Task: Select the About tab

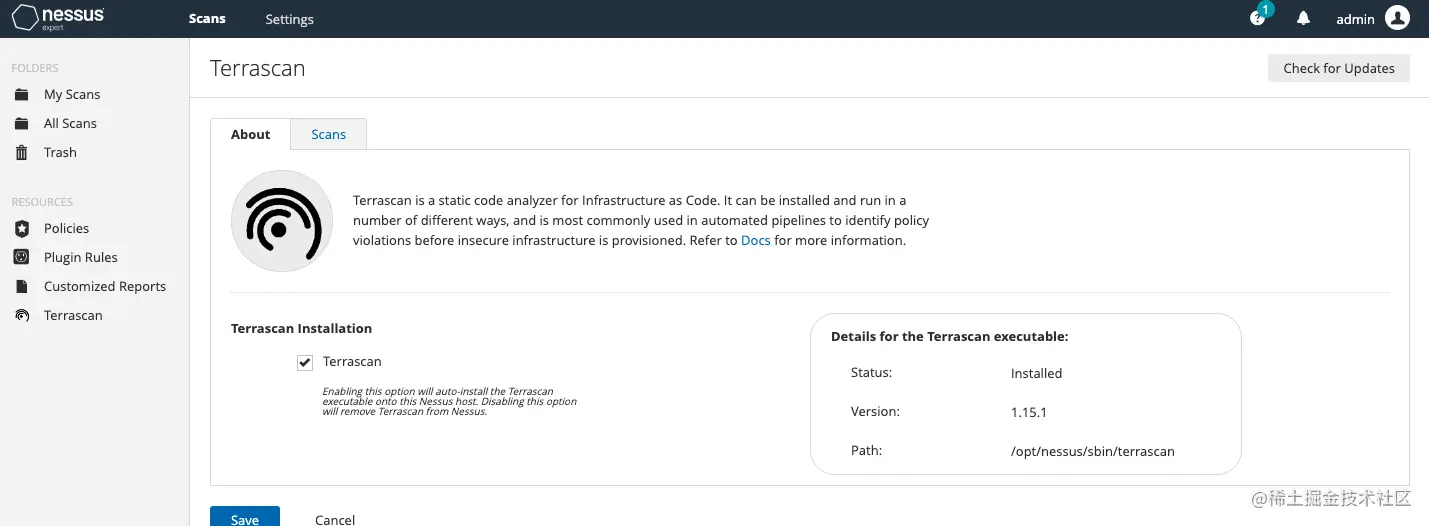Action: pyautogui.click(x=250, y=135)
